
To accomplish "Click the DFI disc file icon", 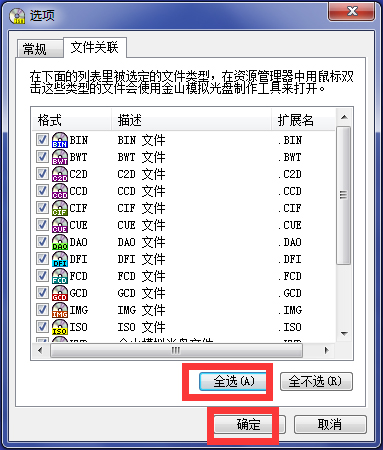I will (60, 259).
